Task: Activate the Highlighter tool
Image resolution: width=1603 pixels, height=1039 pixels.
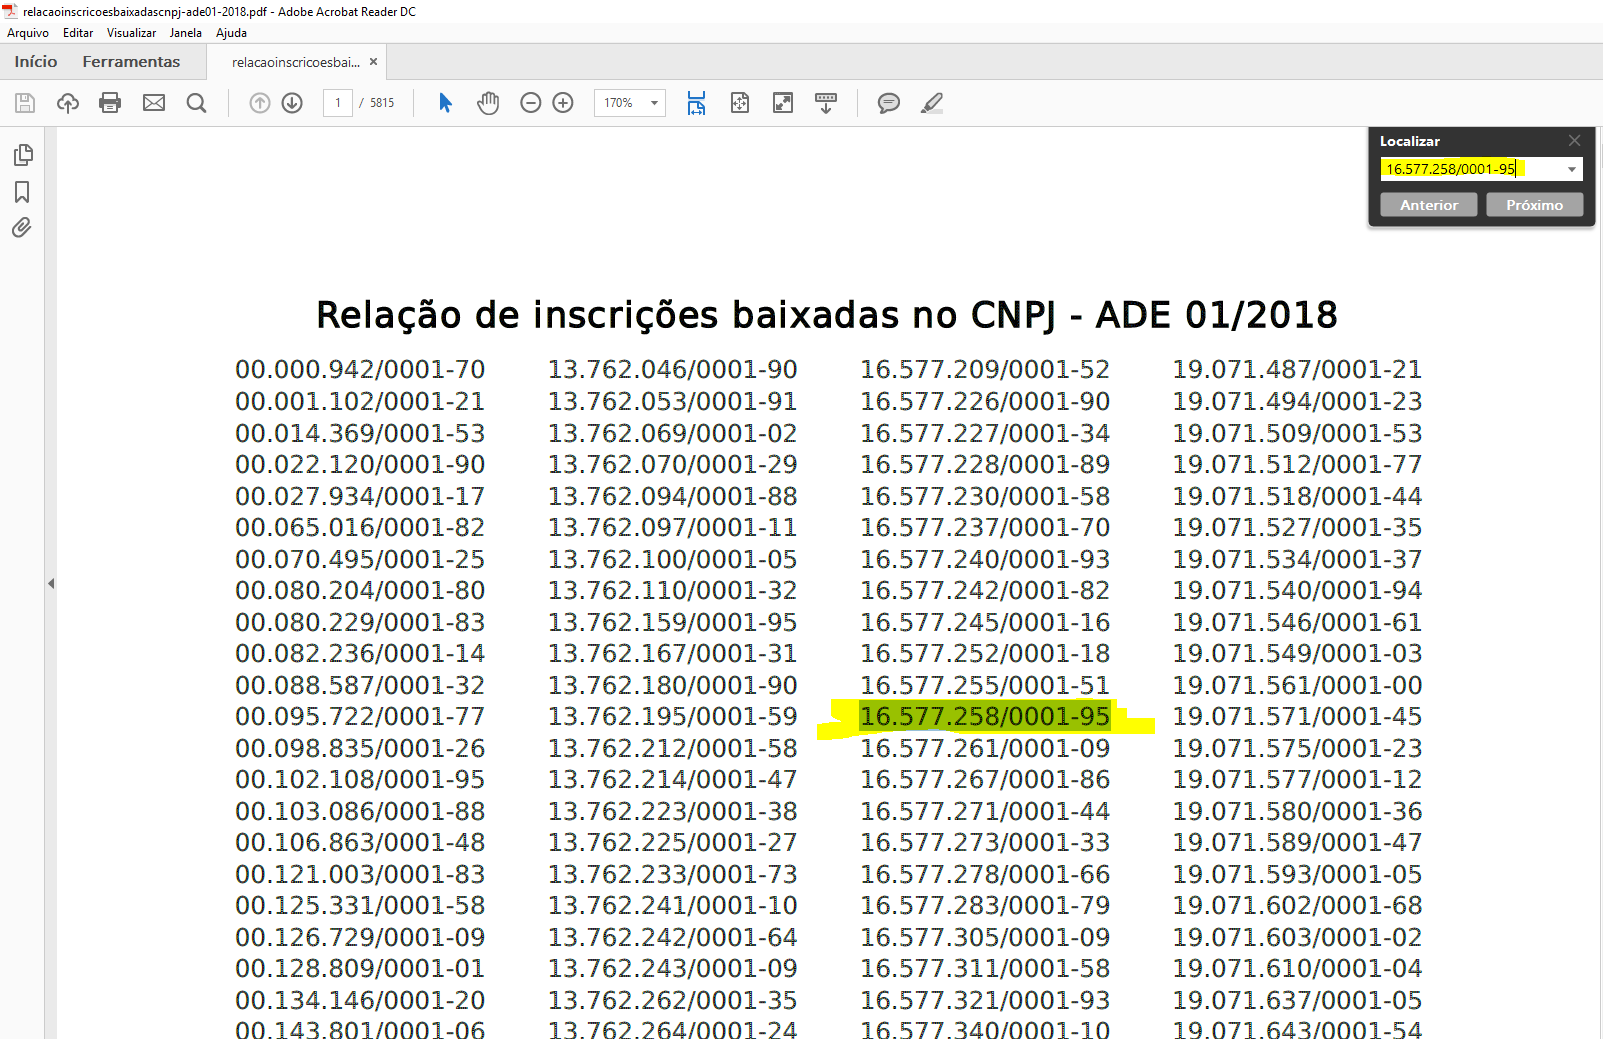Action: point(931,103)
